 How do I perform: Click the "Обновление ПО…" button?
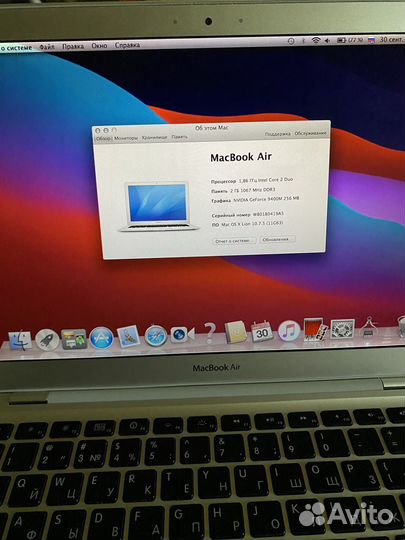[x=278, y=239]
